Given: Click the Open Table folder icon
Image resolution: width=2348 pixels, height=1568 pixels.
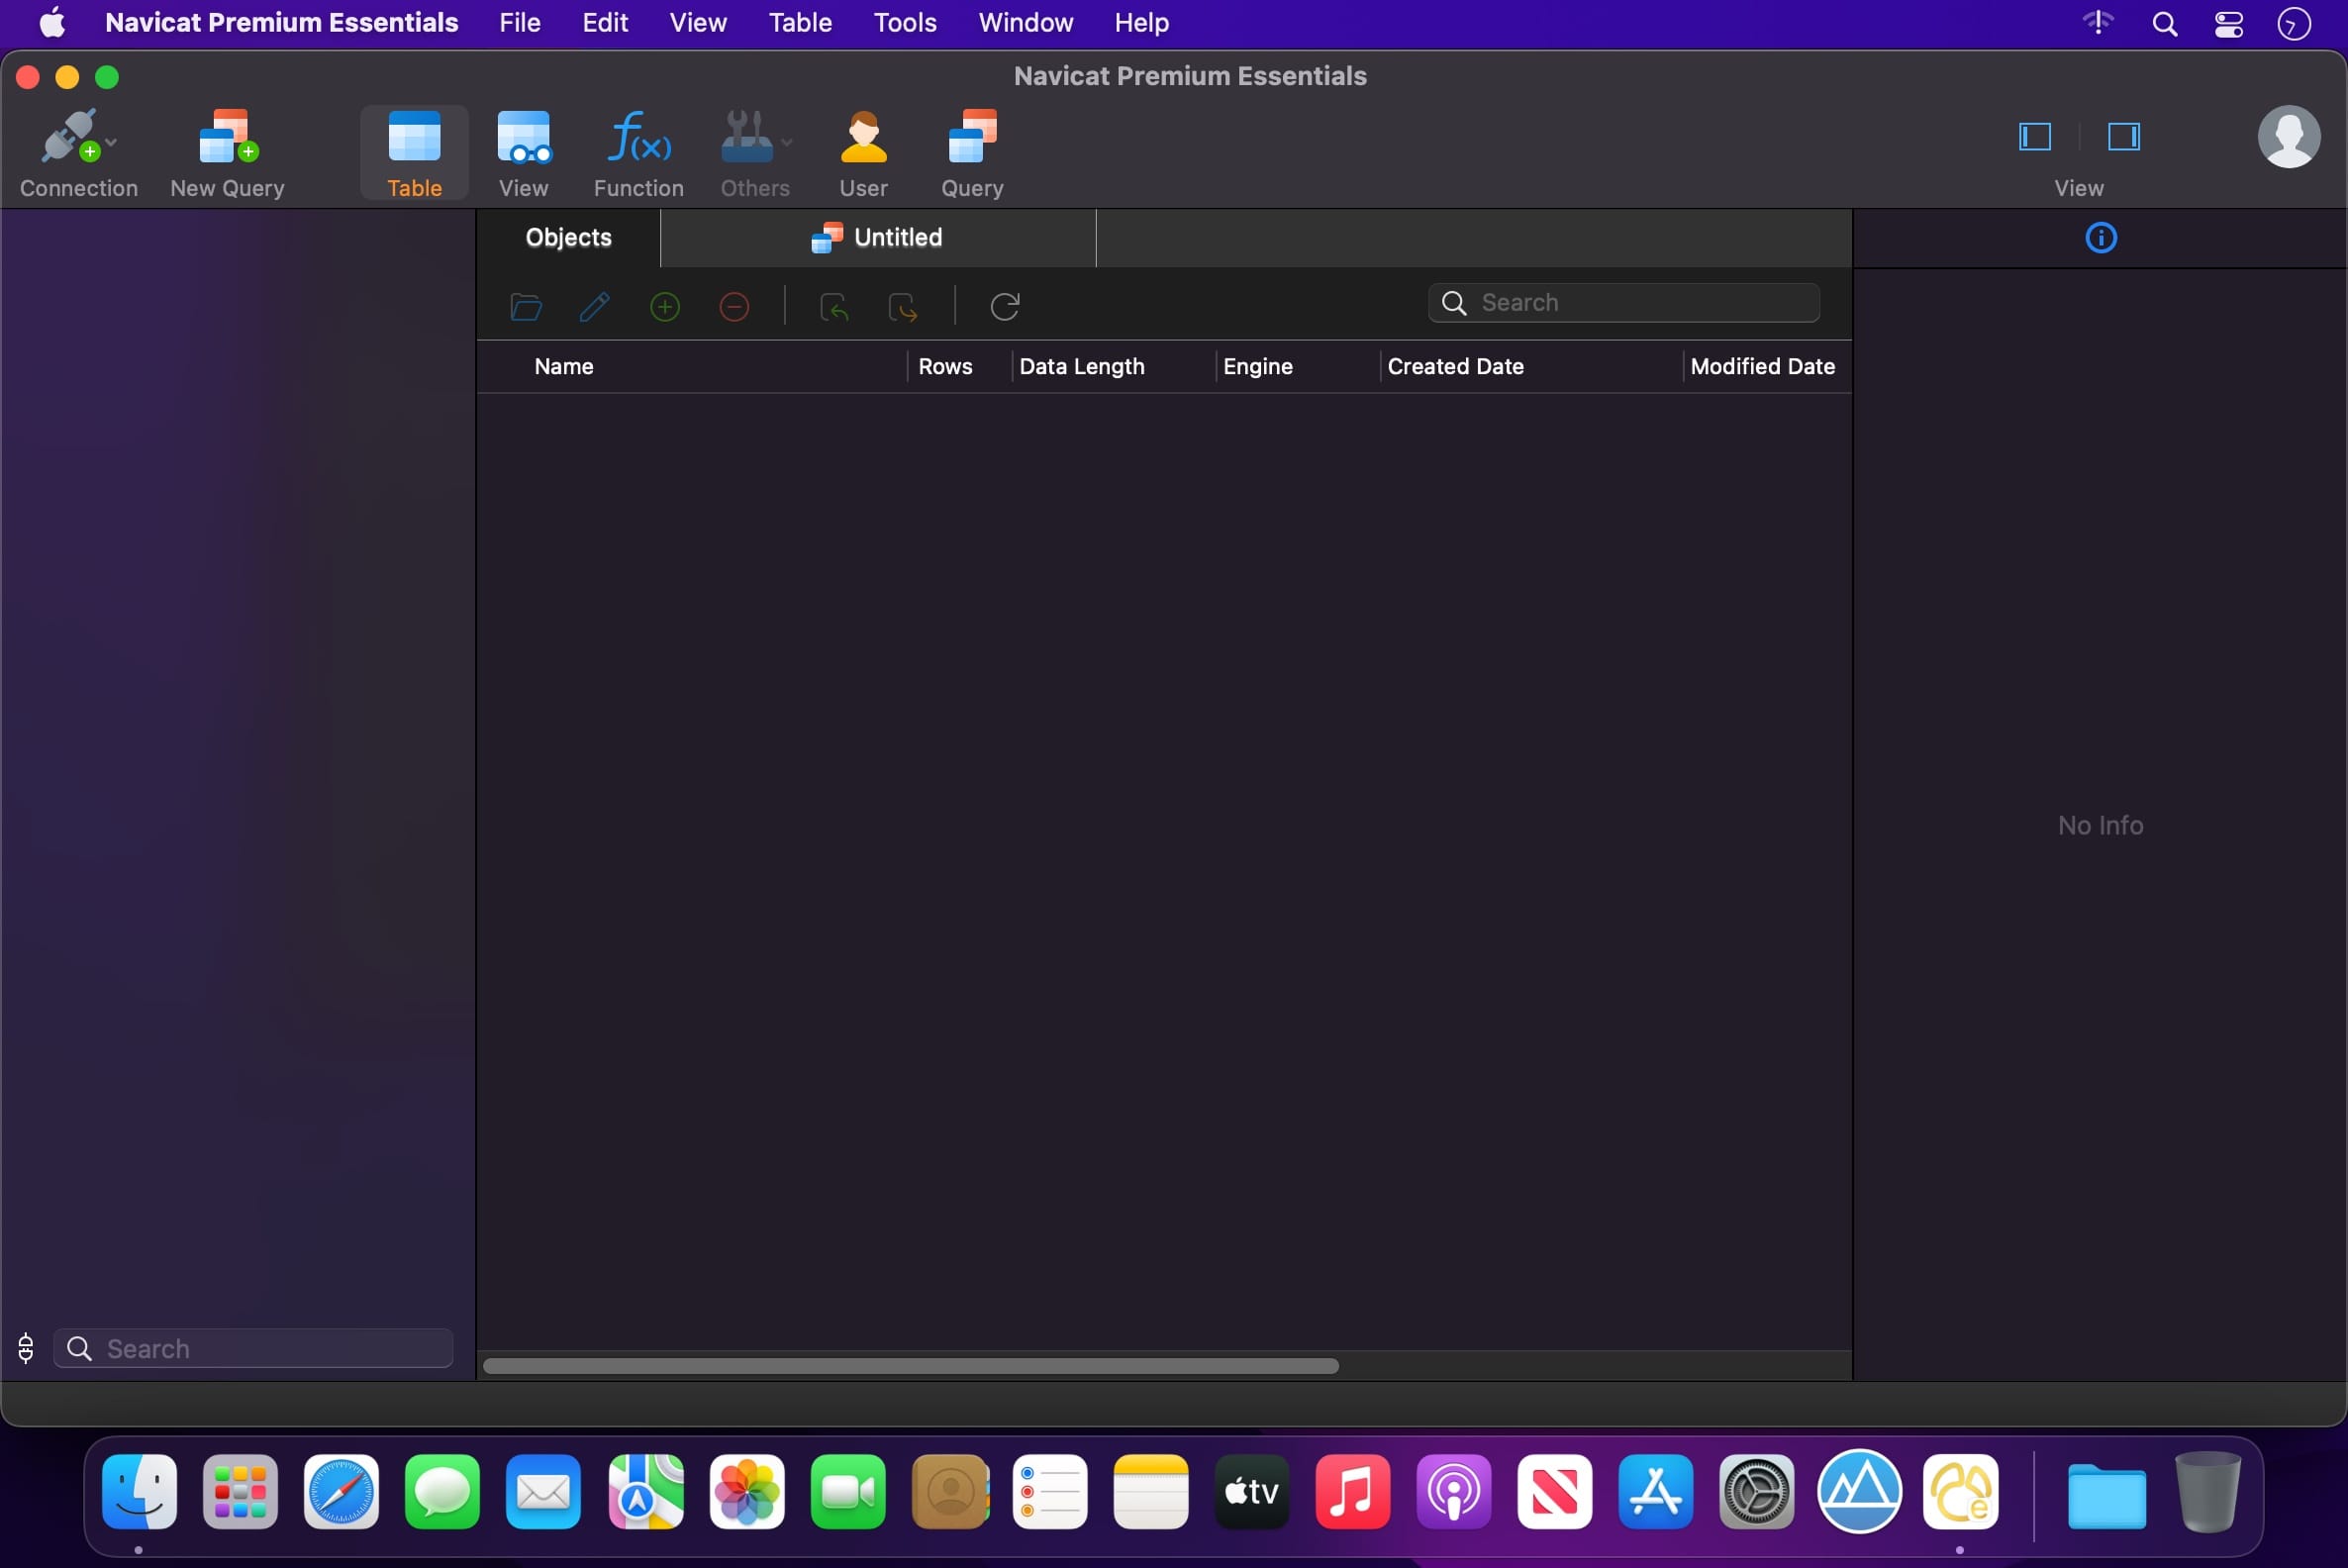Looking at the screenshot, I should pos(525,306).
